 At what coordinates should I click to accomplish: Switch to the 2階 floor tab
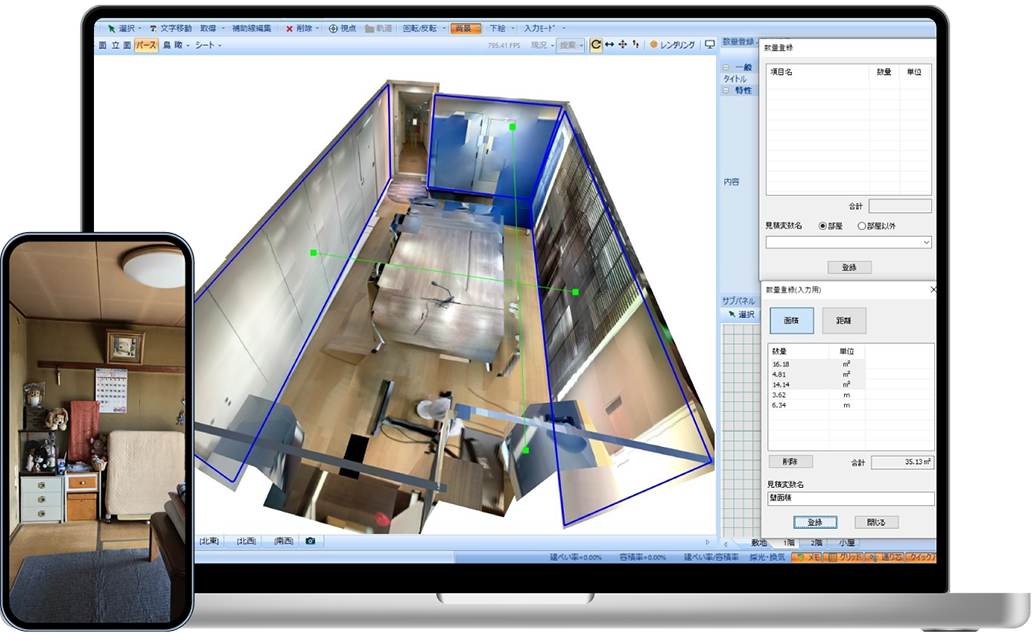817,542
